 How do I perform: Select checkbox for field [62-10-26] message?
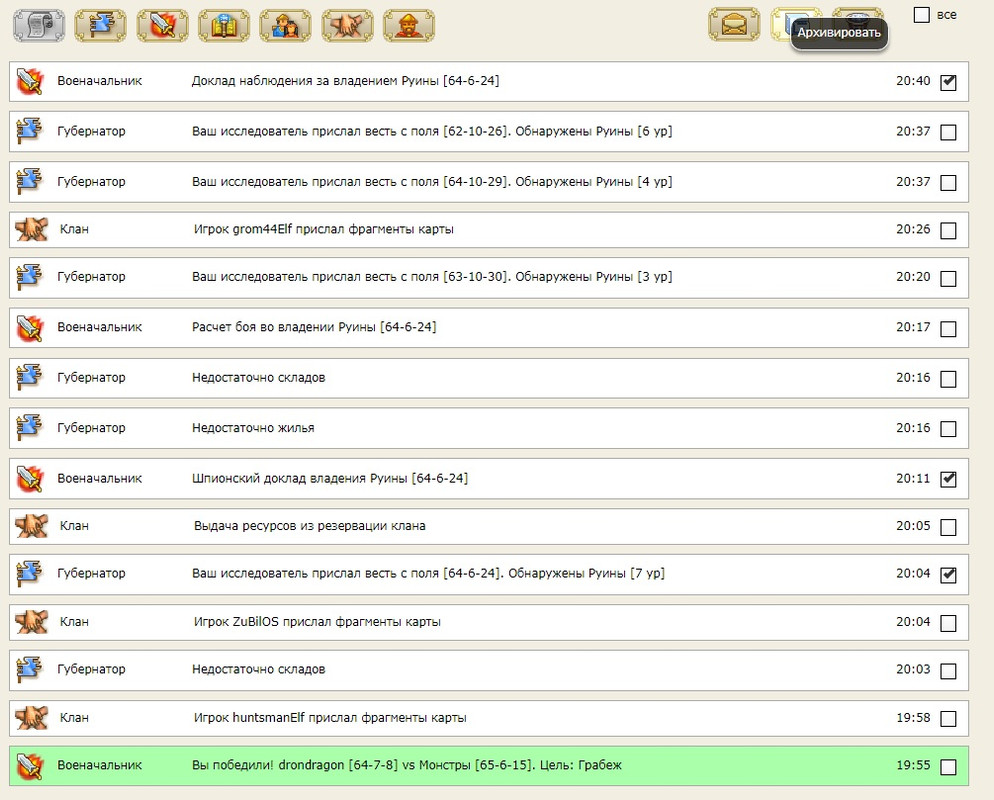tap(948, 132)
